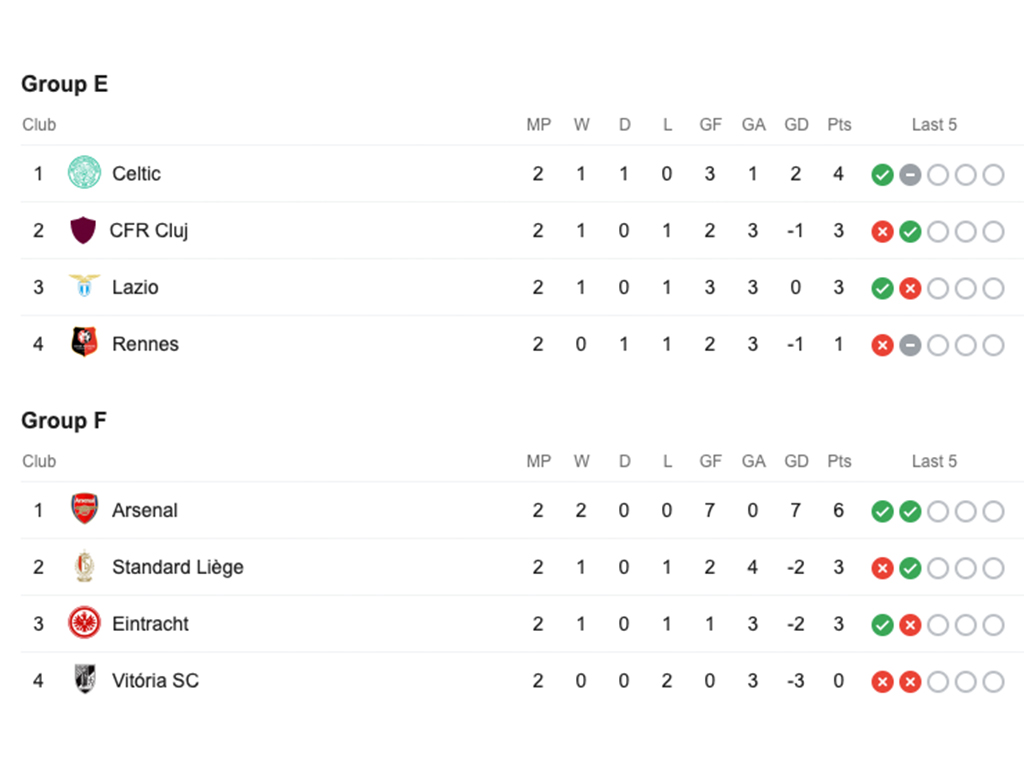Open the Eintracht team name link
This screenshot has height=768, width=1024.
click(150, 624)
